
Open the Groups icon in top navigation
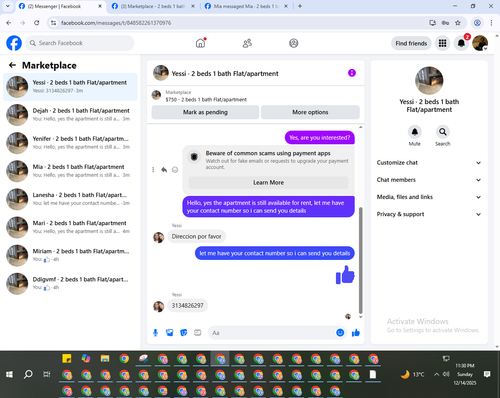(293, 43)
